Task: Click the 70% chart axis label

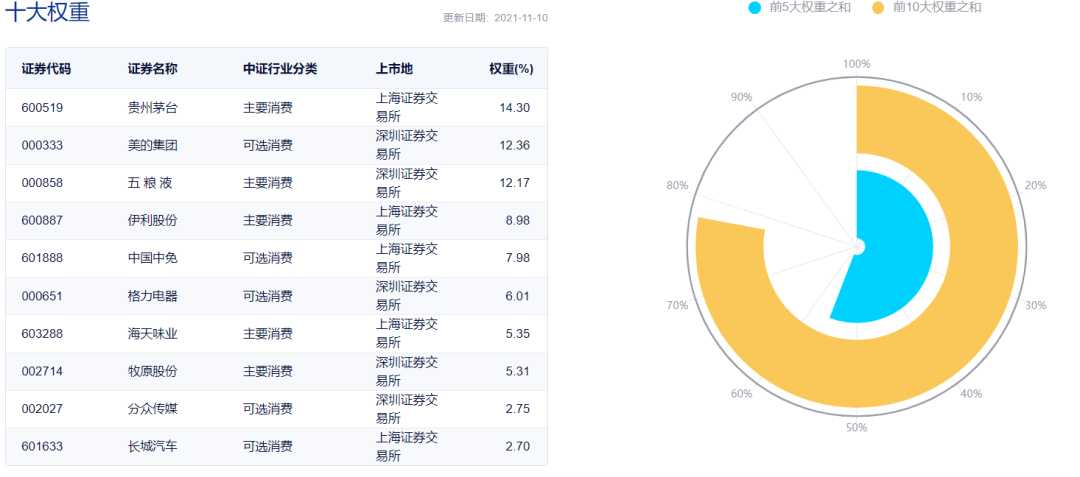Action: coord(677,306)
